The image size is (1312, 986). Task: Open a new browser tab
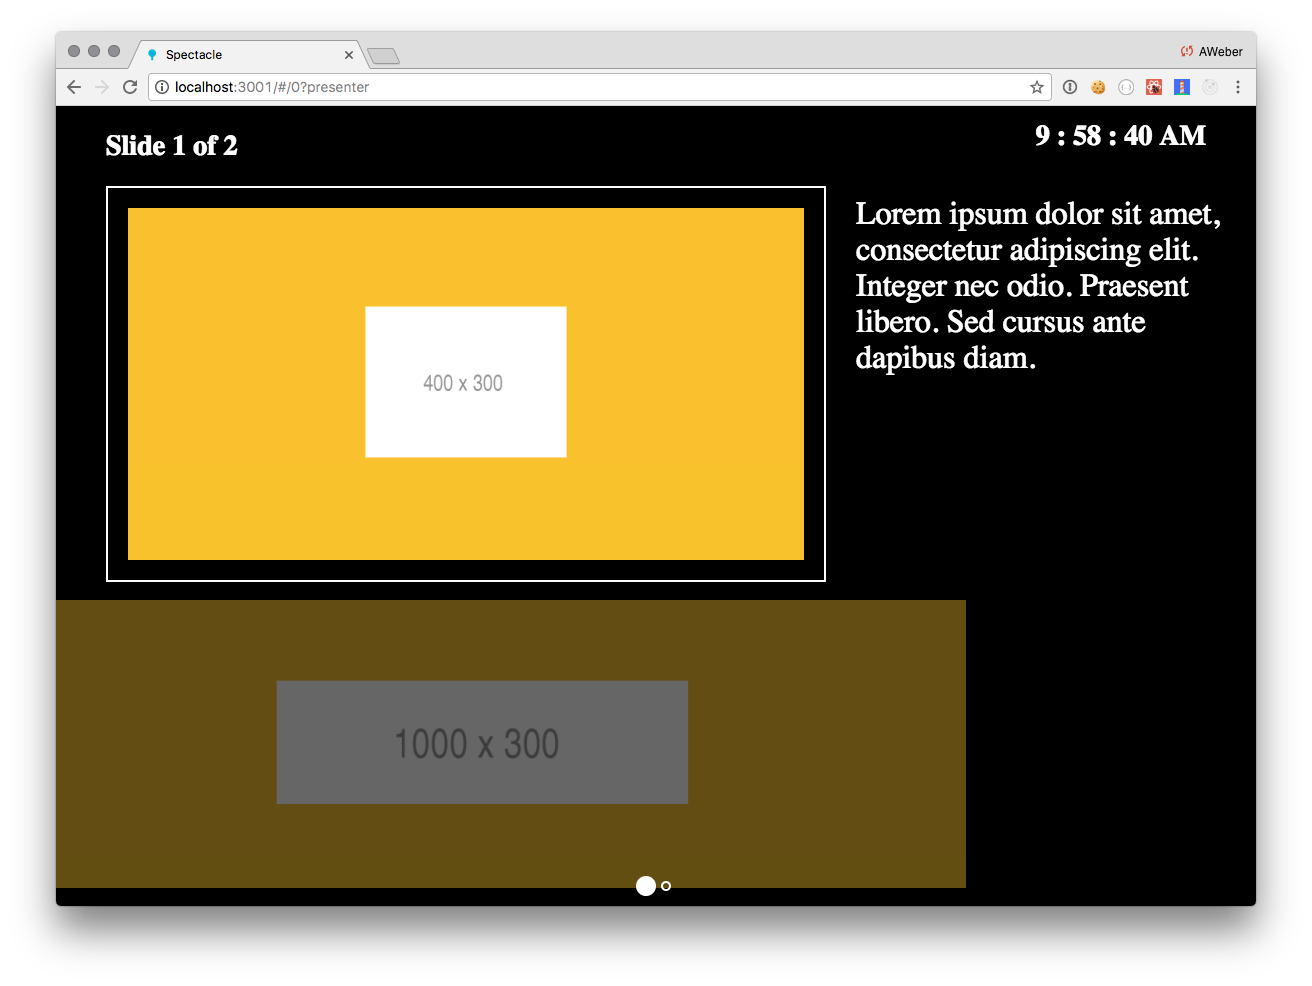click(383, 56)
